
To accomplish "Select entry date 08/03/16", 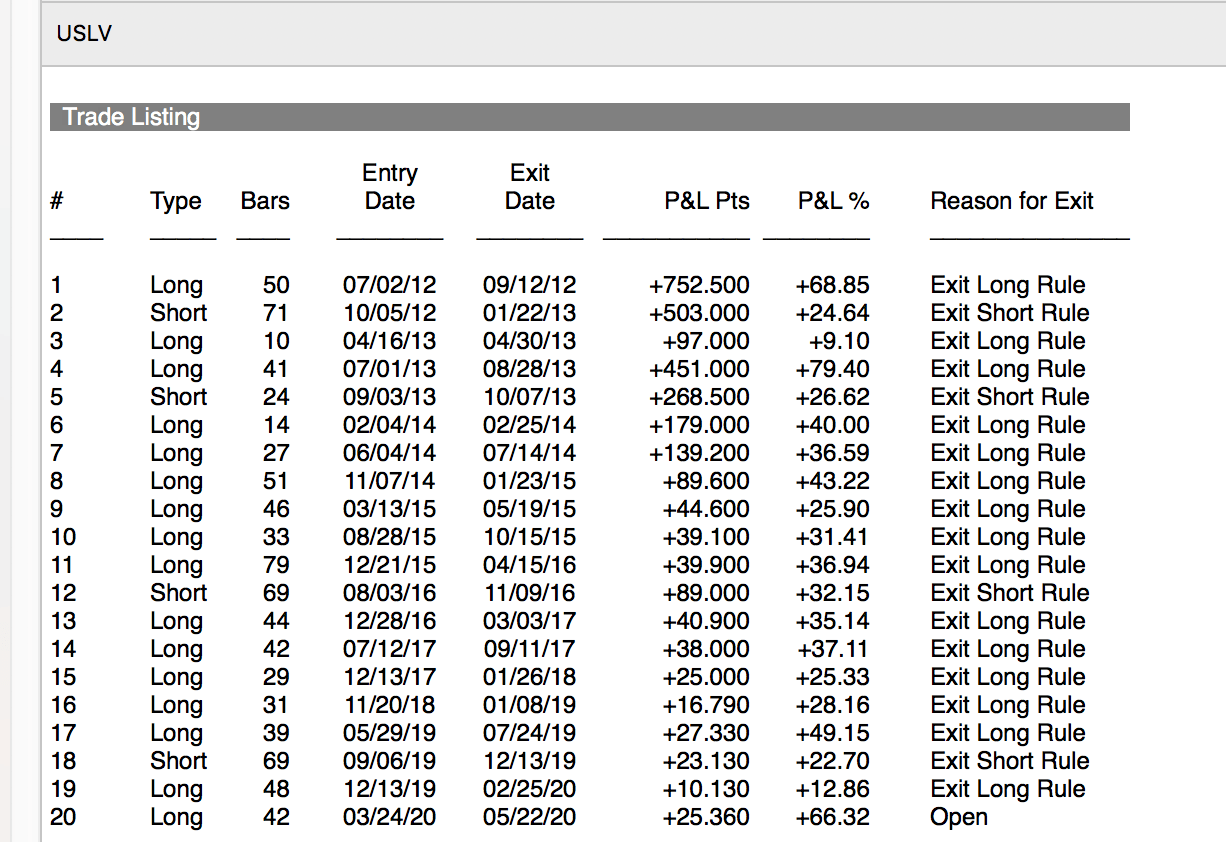I will point(390,593).
